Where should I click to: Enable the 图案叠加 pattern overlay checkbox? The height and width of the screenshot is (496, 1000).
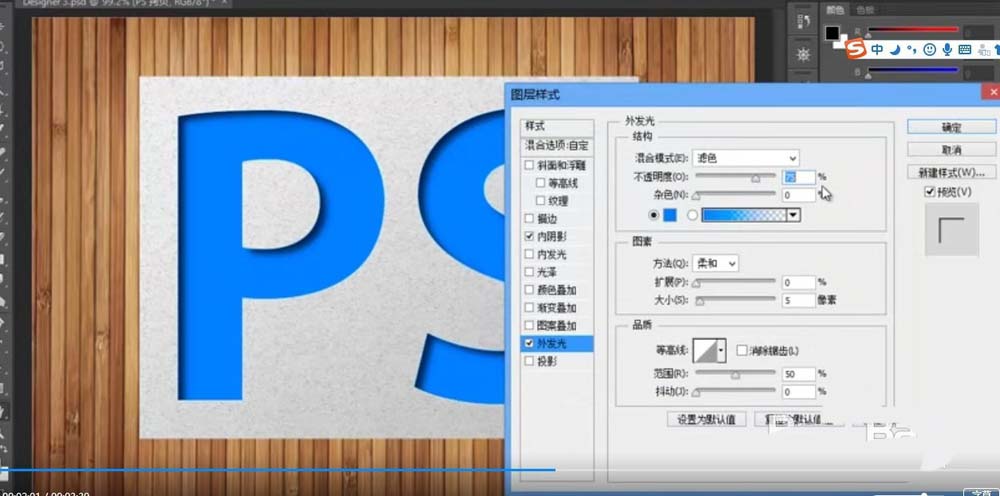(529, 326)
